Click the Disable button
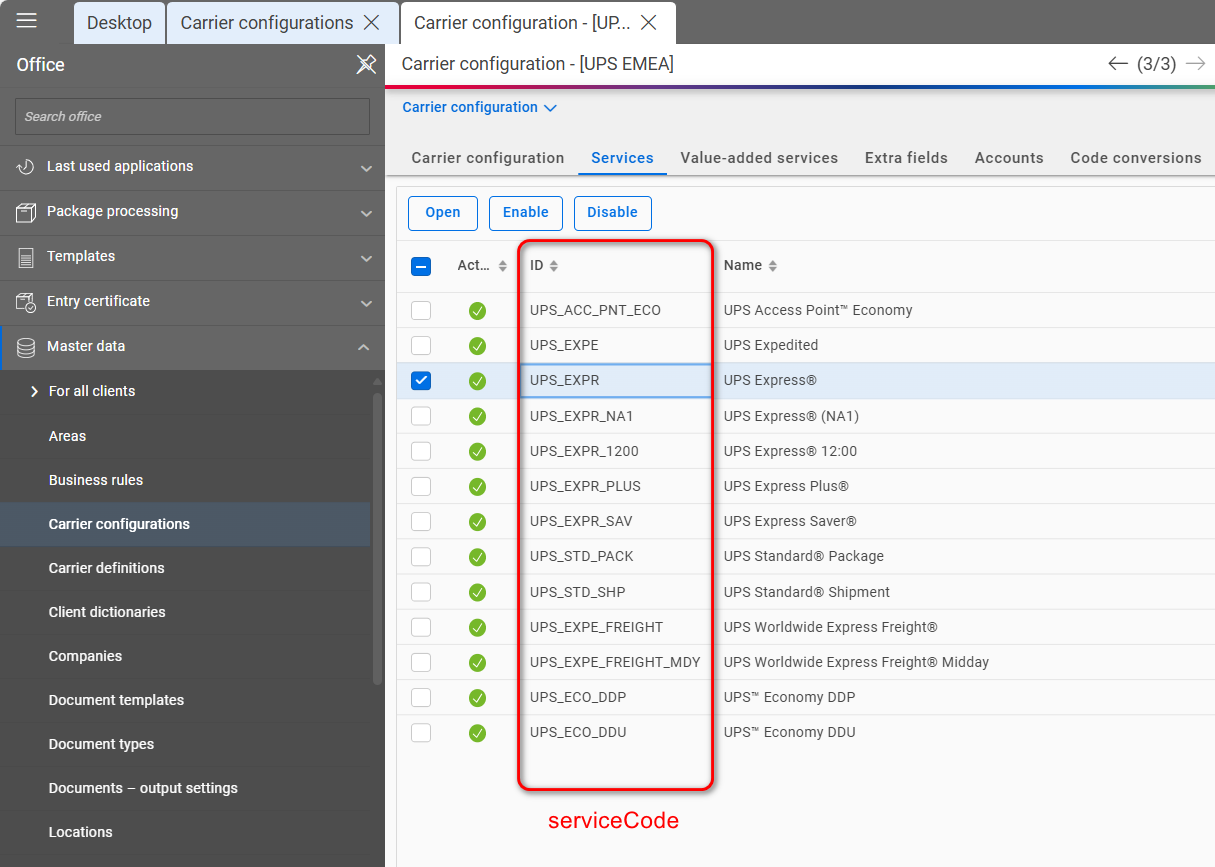Viewport: 1215px width, 867px height. pyautogui.click(x=613, y=213)
